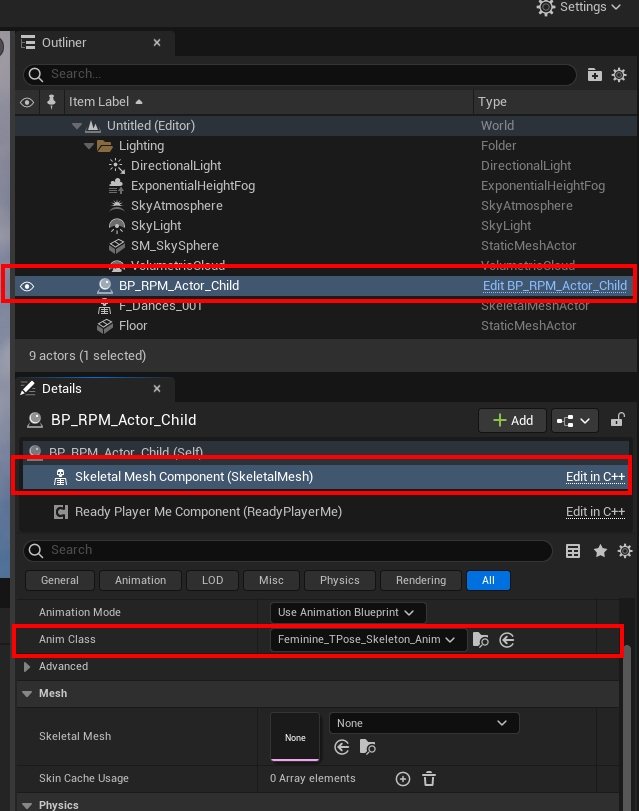Use selected asset for Skeletal Mesh
This screenshot has width=639, height=811.
[341, 747]
